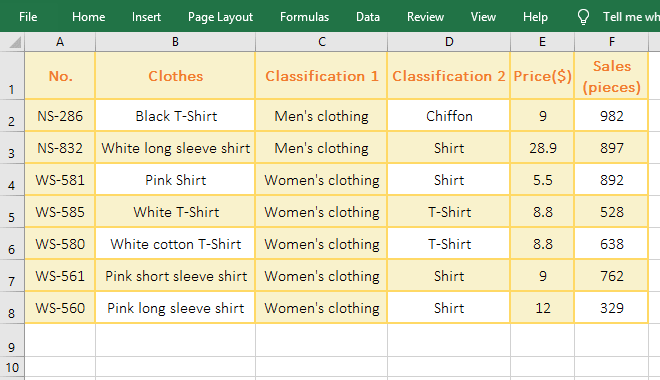Click the 'Classification 1' header cell
Viewport: 660px width, 380px height.
[322, 76]
